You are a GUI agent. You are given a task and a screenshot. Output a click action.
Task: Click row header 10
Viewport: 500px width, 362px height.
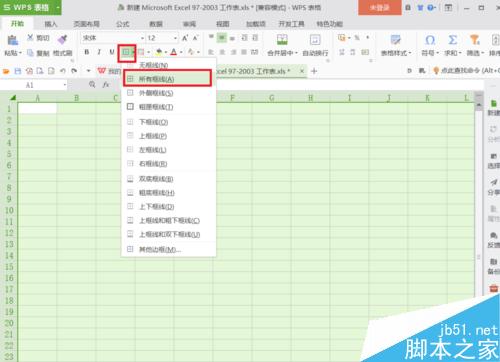pyautogui.click(x=9, y=210)
